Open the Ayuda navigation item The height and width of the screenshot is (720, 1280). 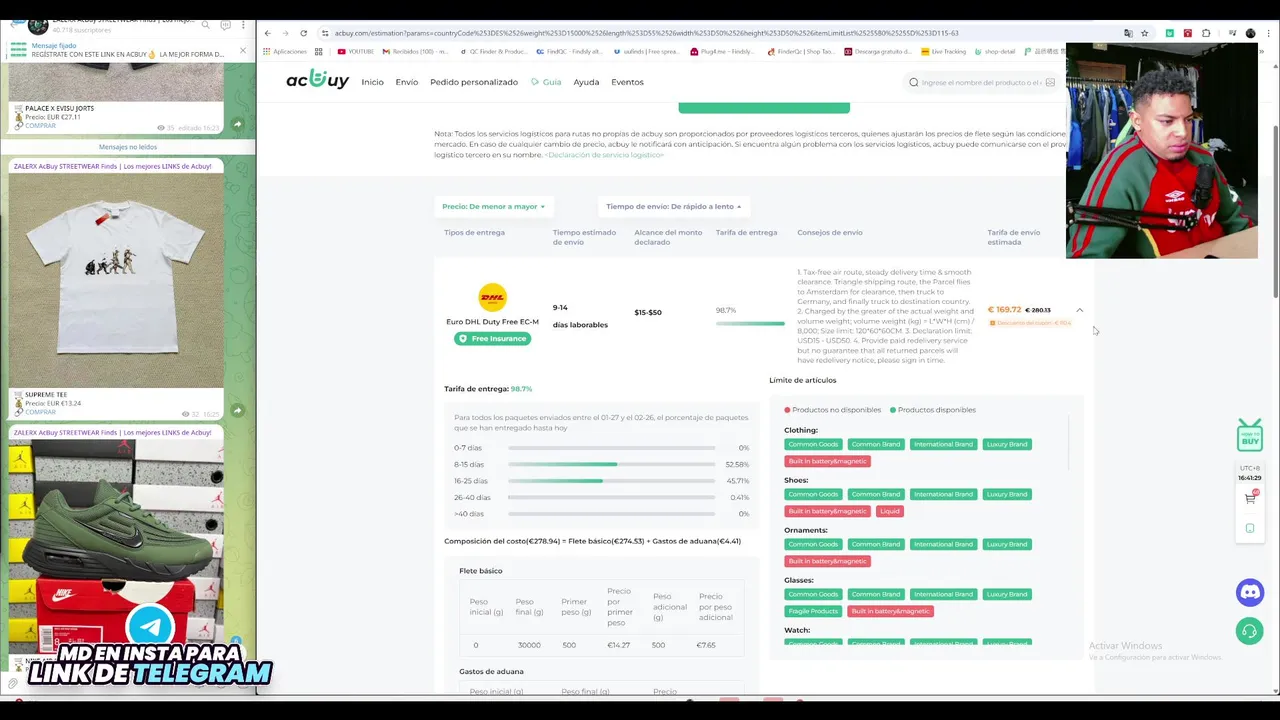click(x=586, y=82)
